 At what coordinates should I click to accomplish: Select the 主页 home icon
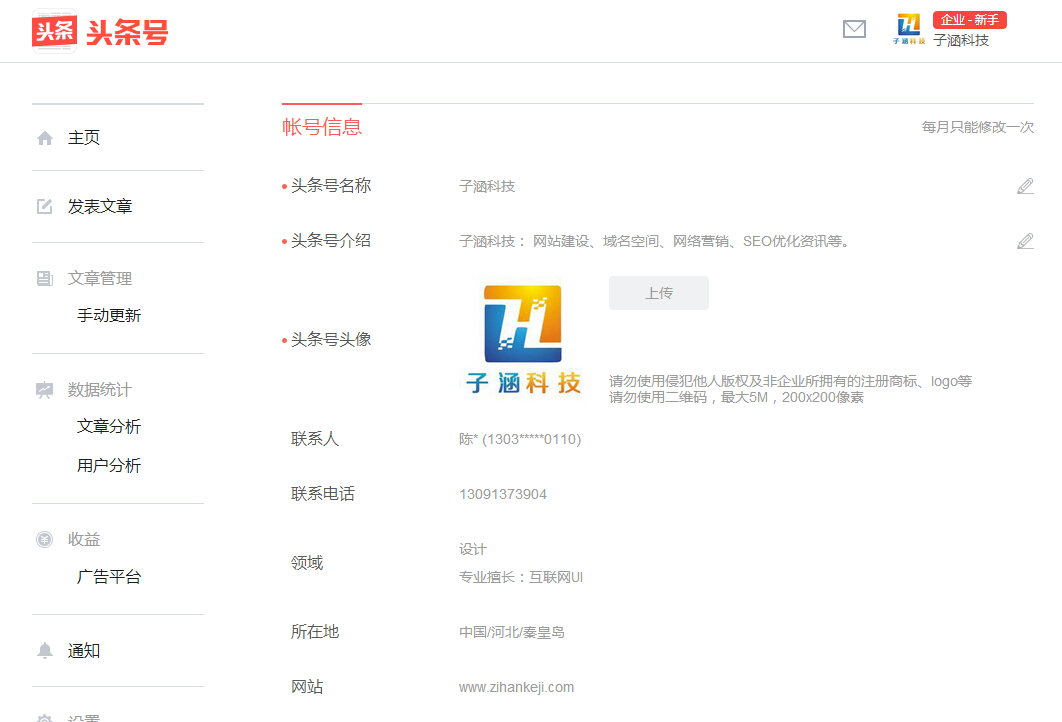pos(44,137)
